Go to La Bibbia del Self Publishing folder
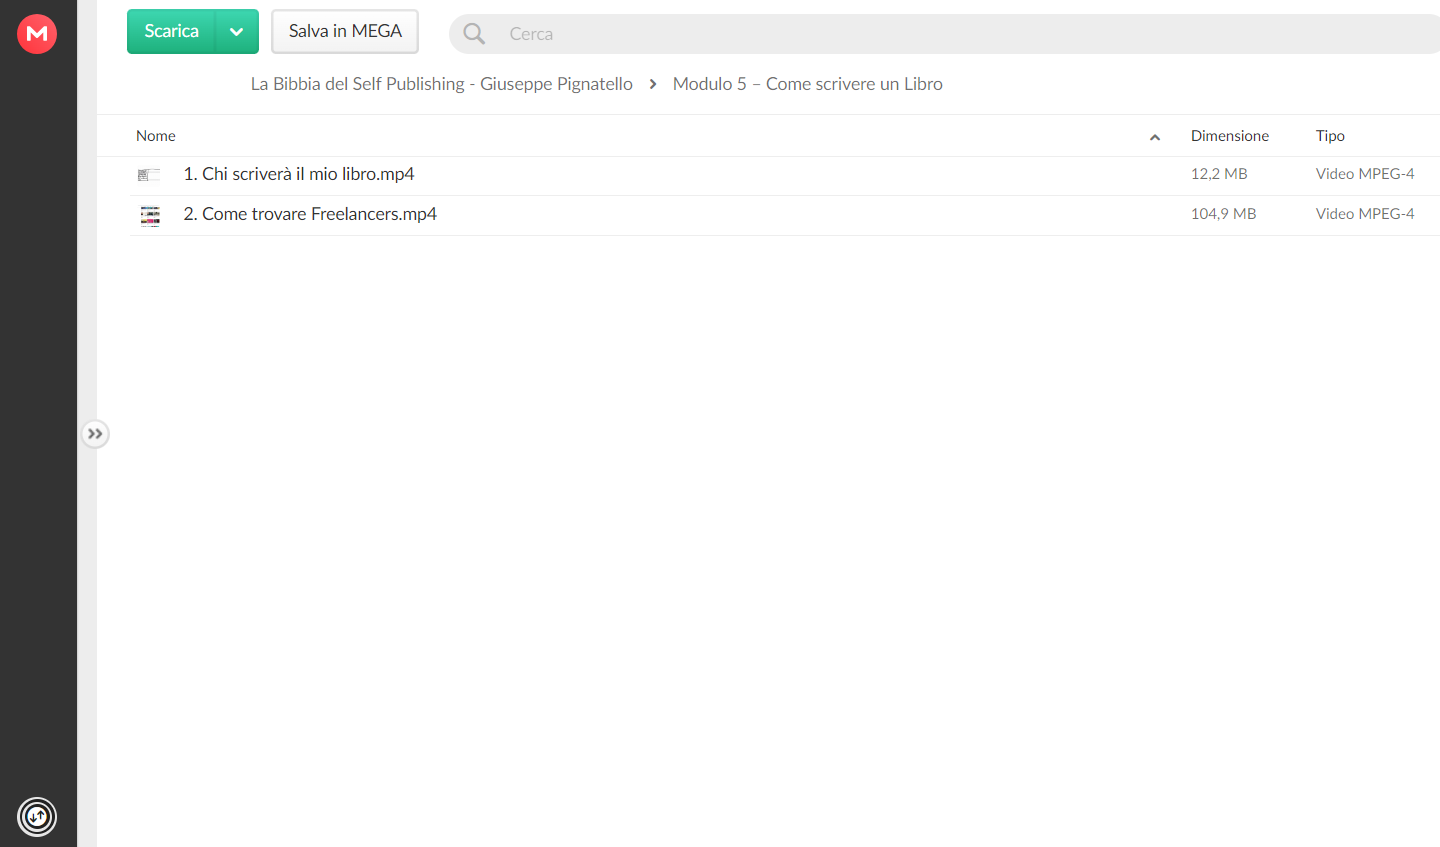 coord(442,84)
